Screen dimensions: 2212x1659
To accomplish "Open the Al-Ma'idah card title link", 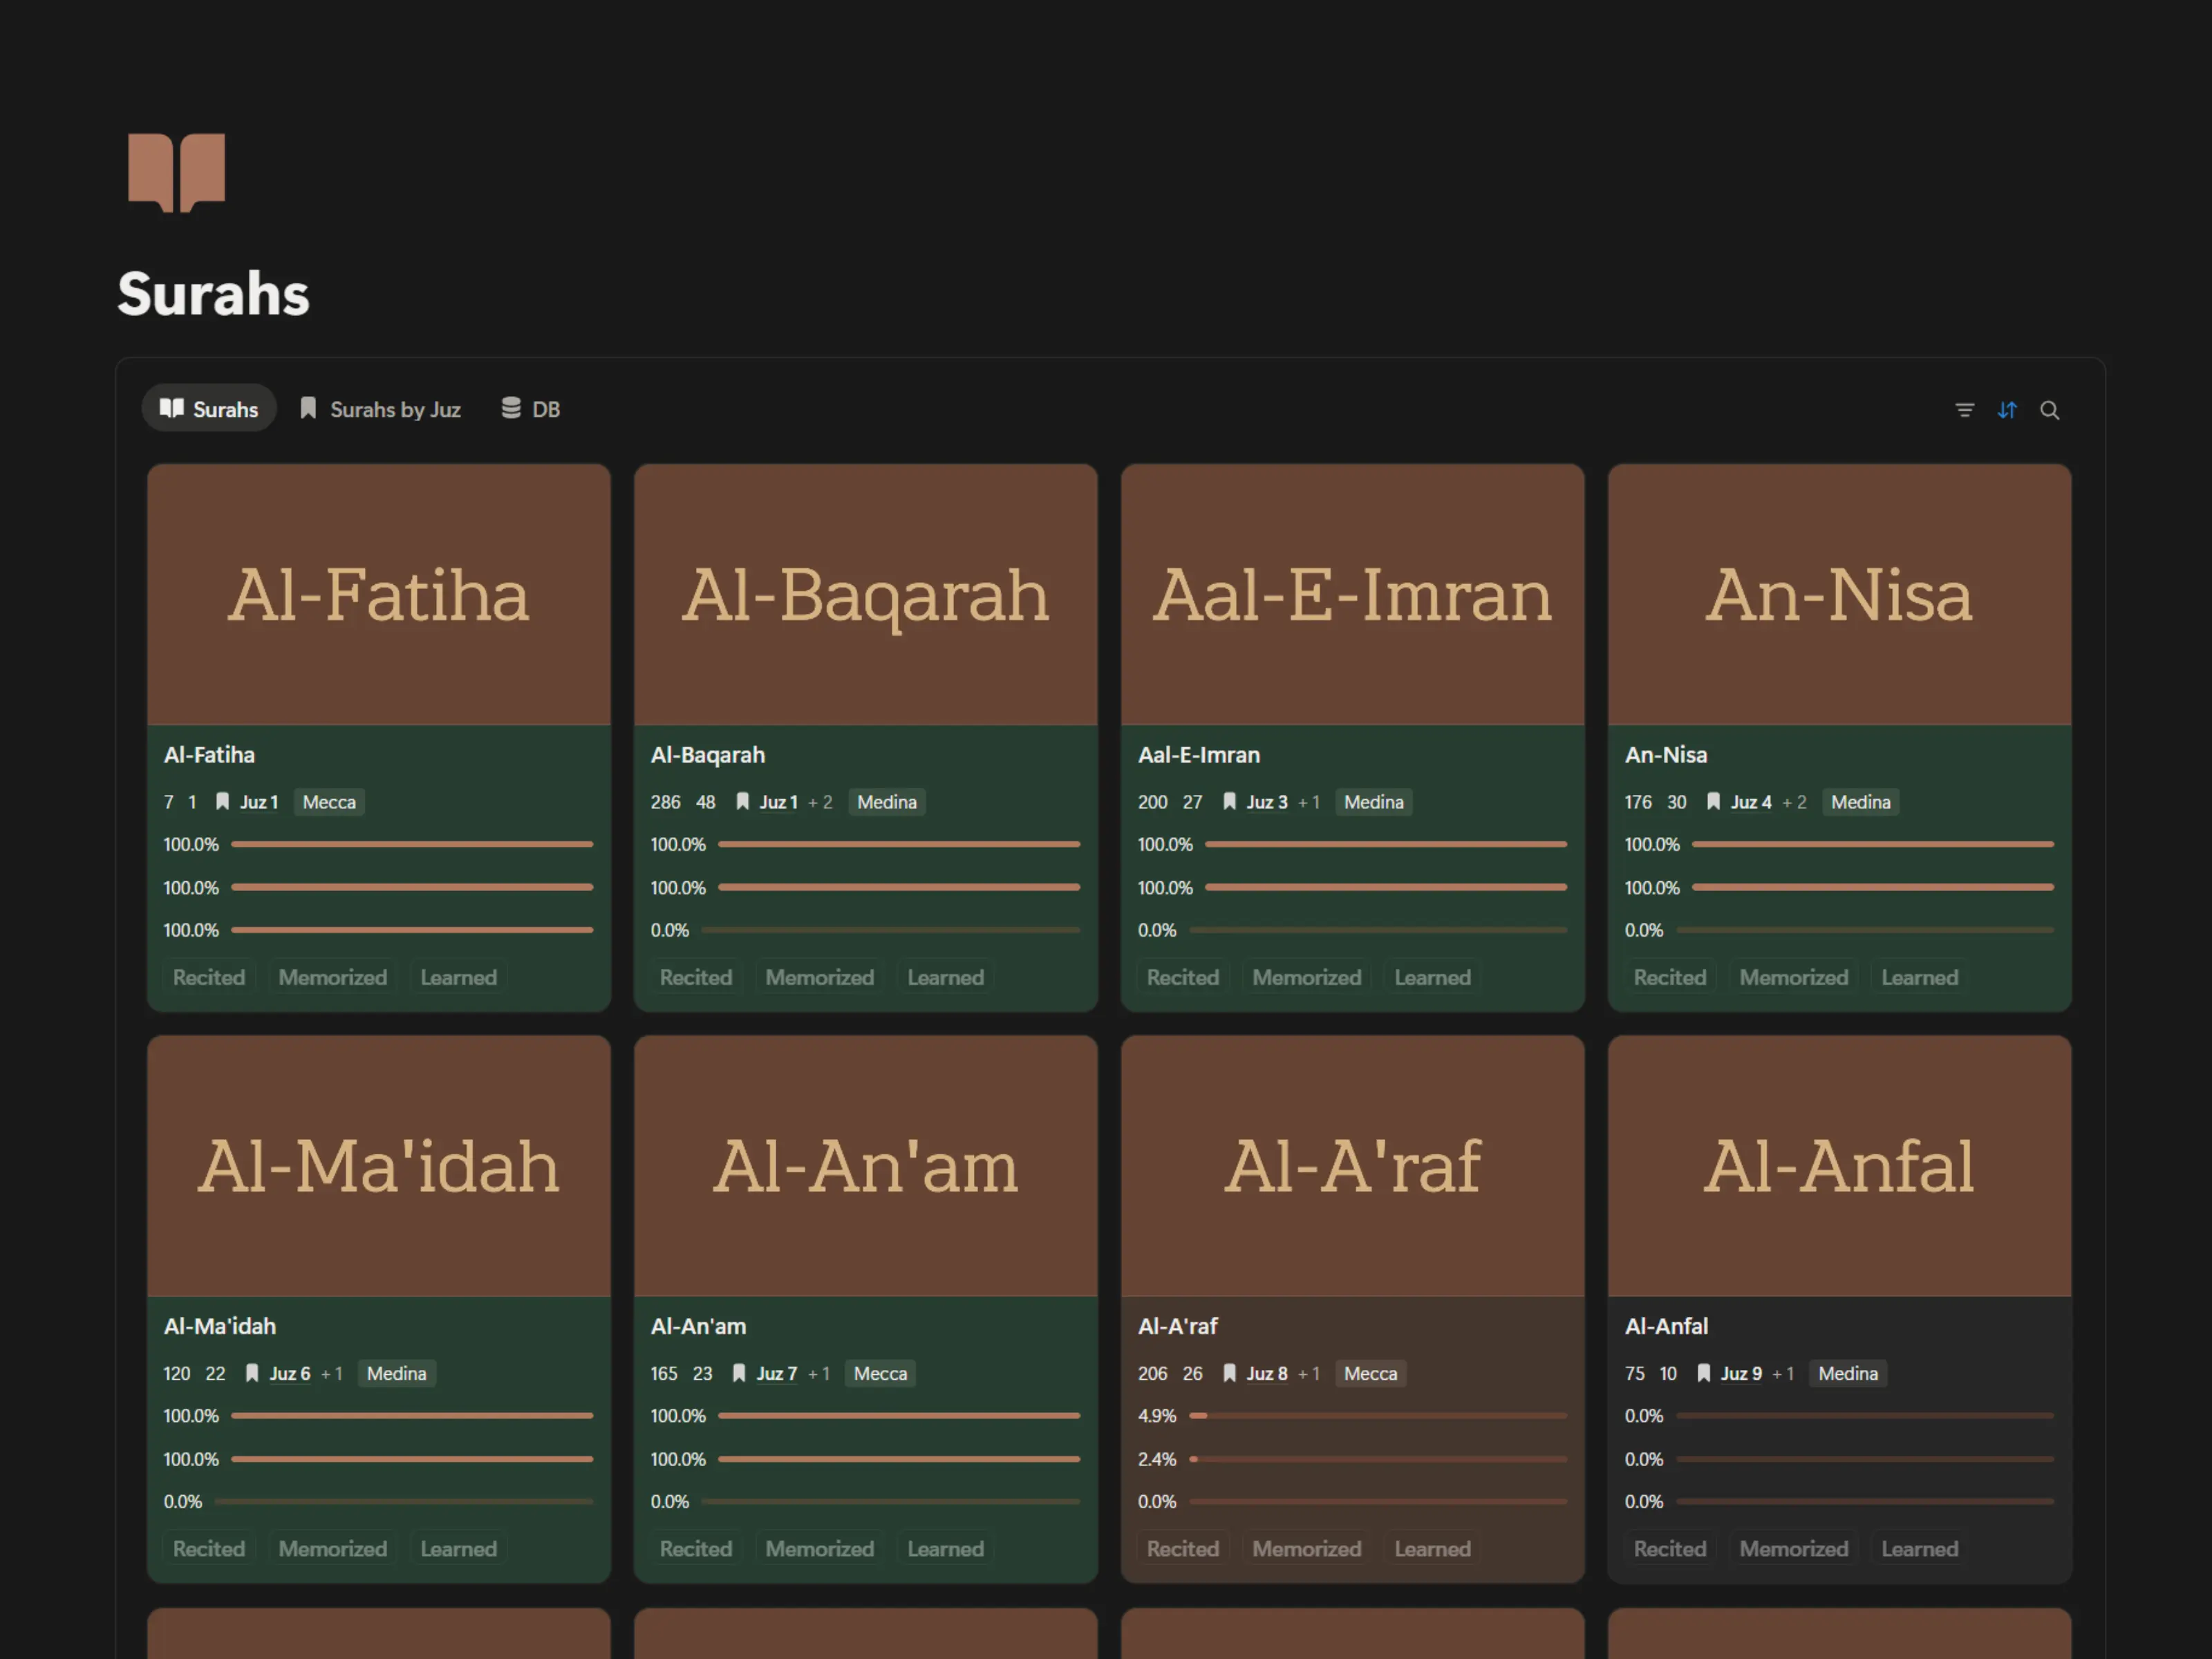I will 220,1326.
